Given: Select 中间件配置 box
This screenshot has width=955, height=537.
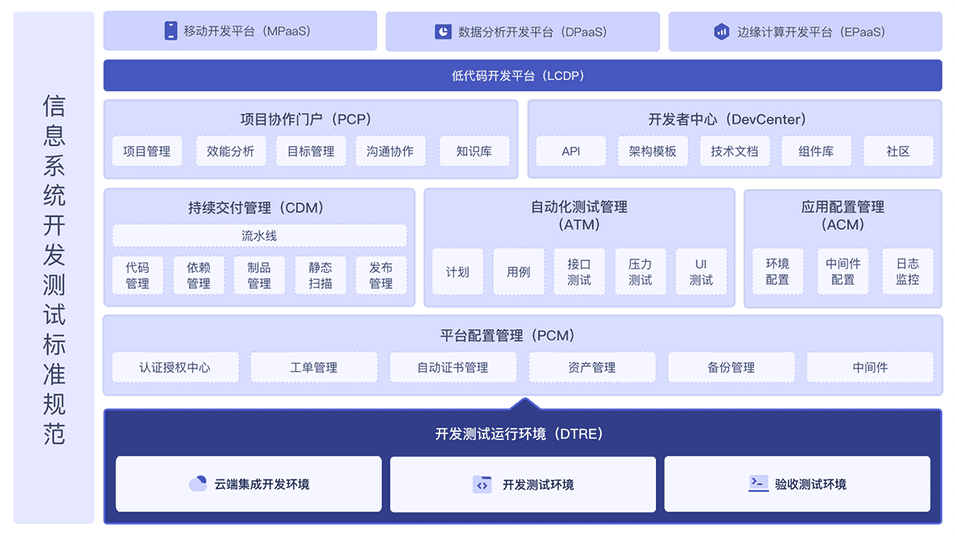Looking at the screenshot, I should tap(843, 272).
